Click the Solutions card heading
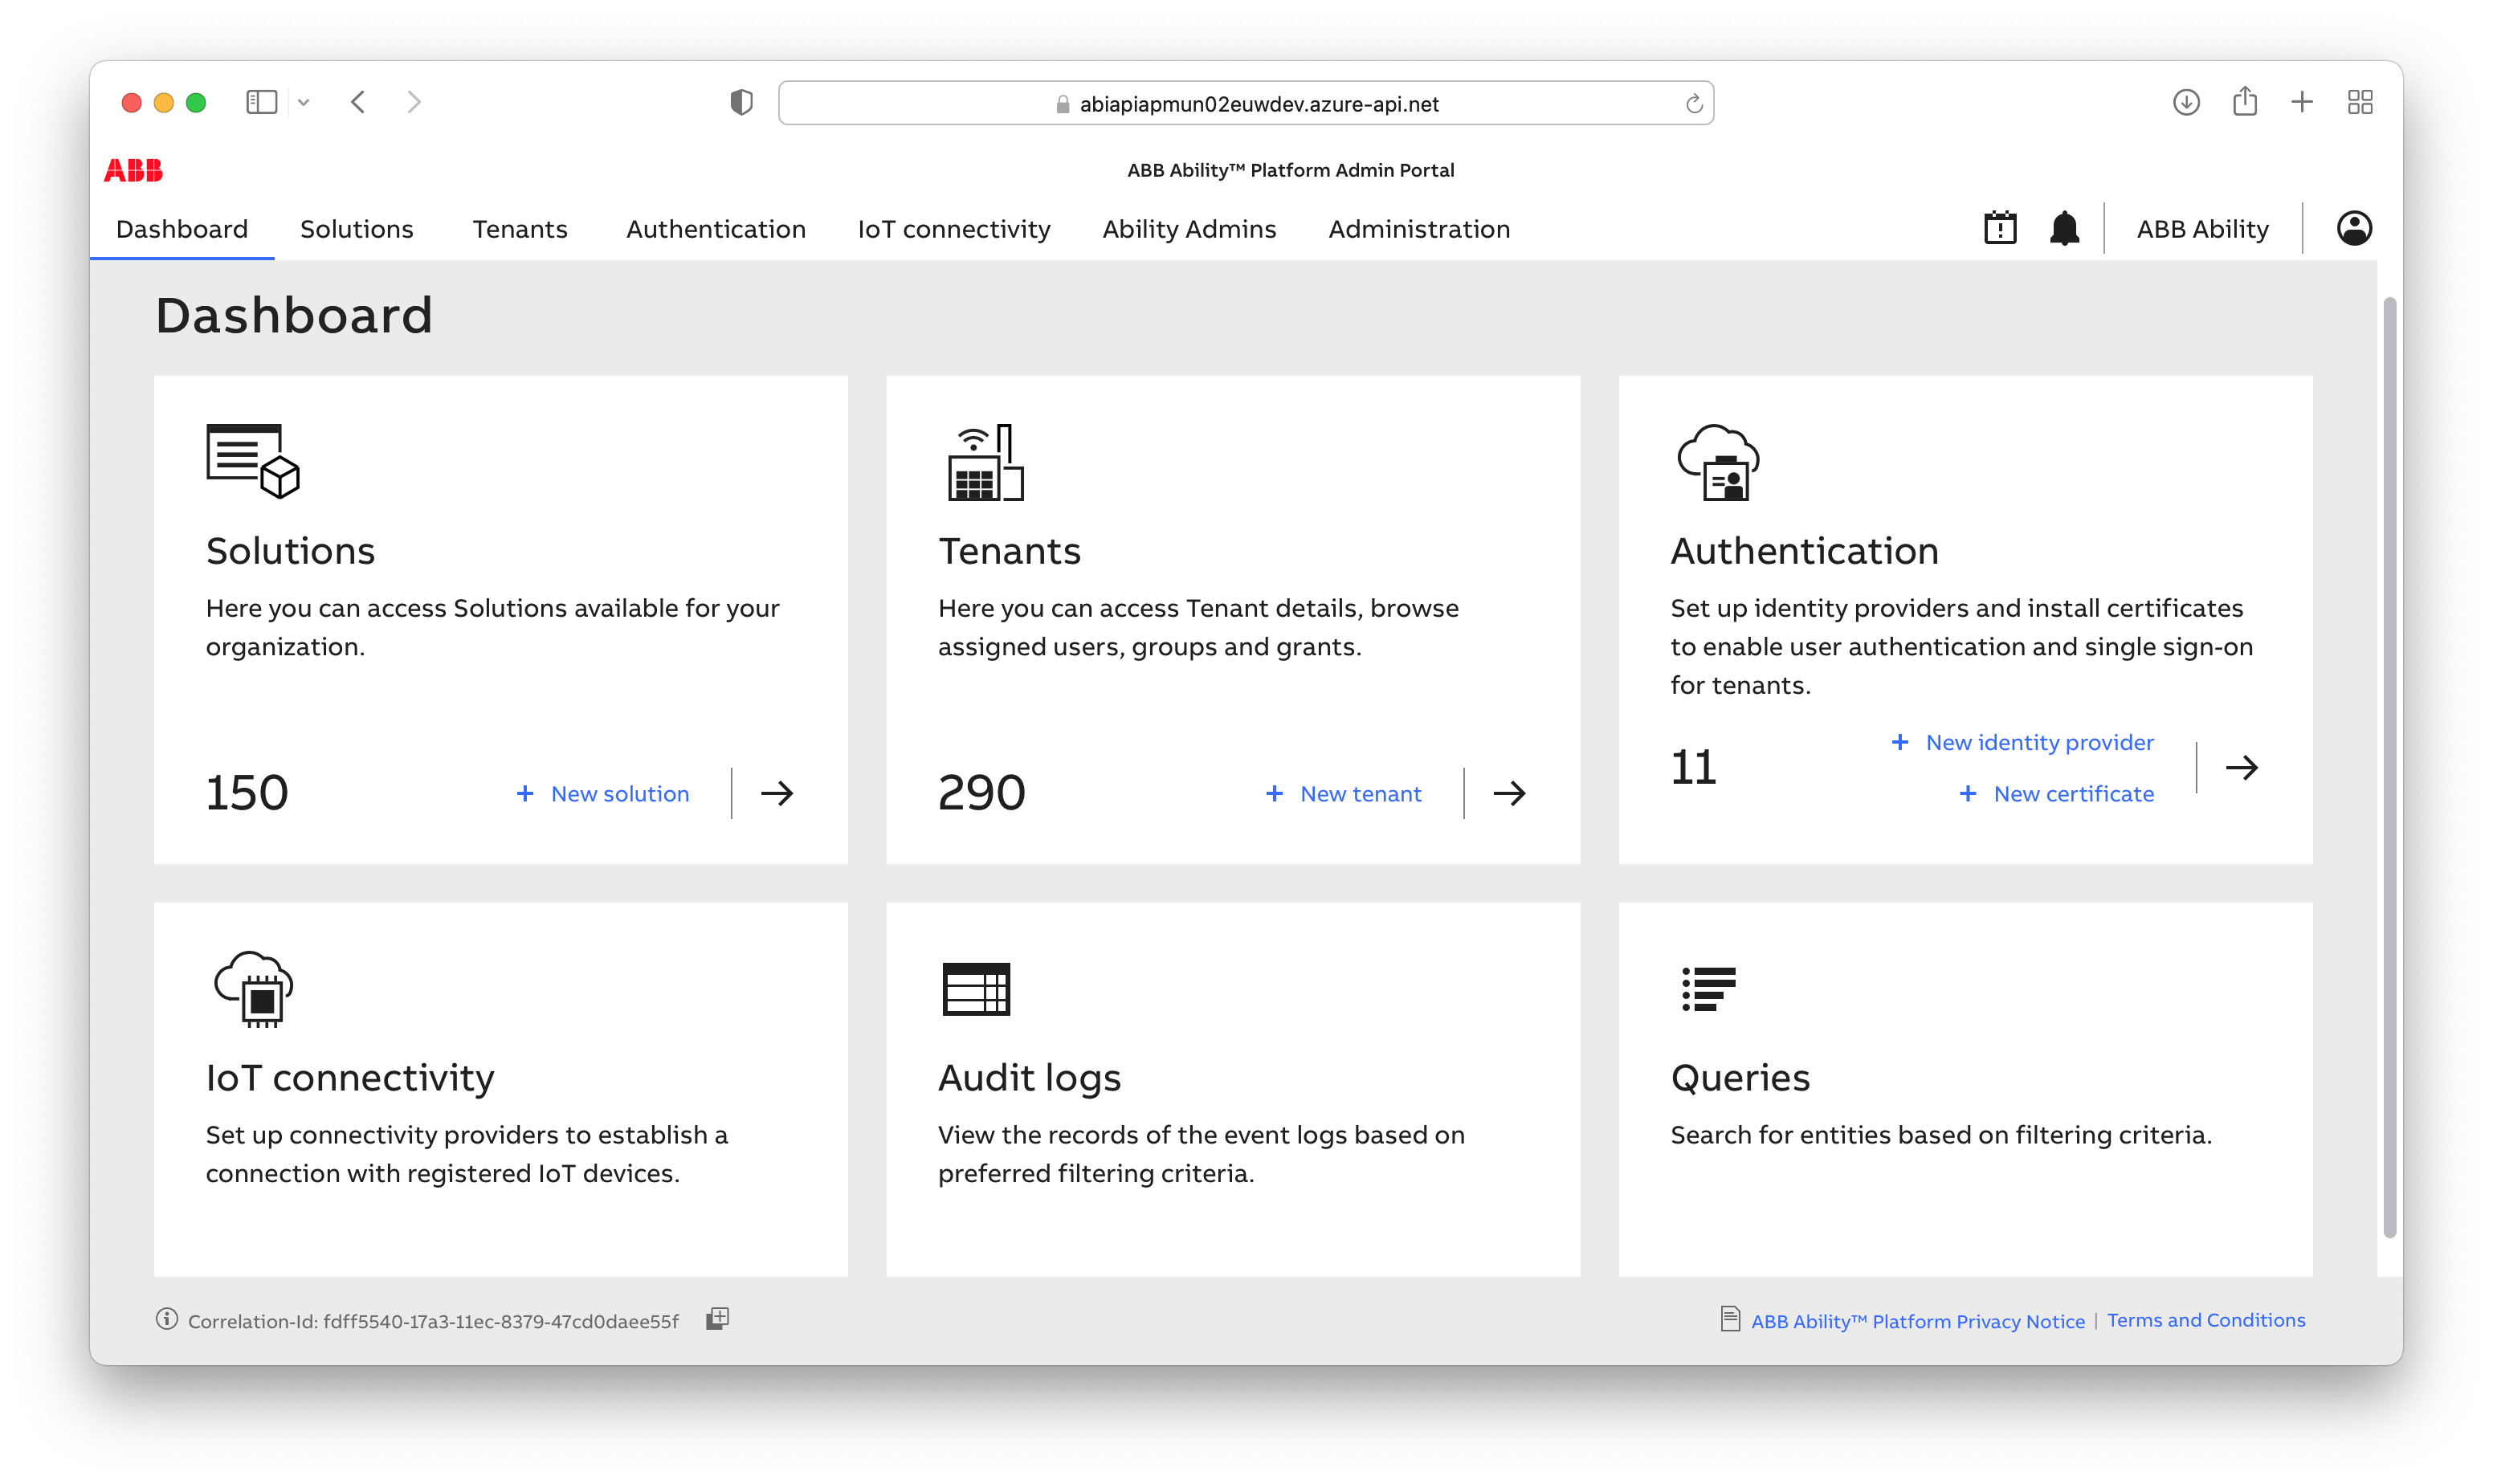This screenshot has width=2493, height=1484. click(x=290, y=551)
